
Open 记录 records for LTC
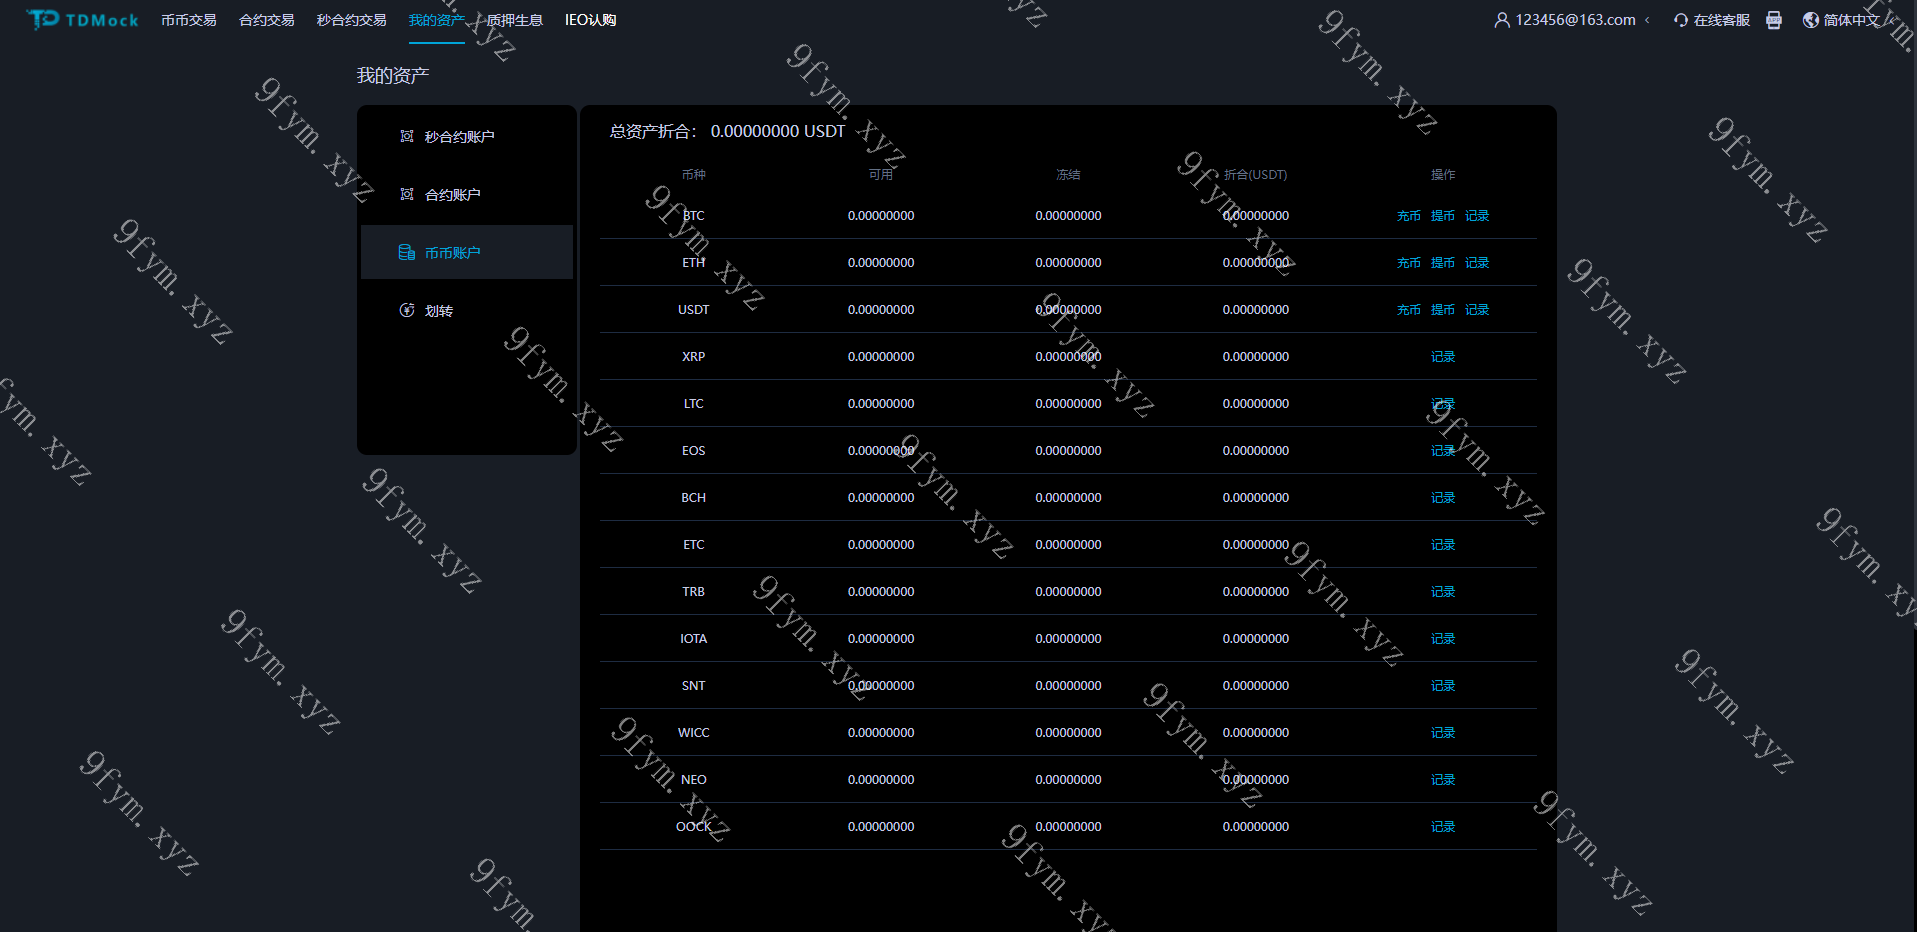pos(1443,404)
